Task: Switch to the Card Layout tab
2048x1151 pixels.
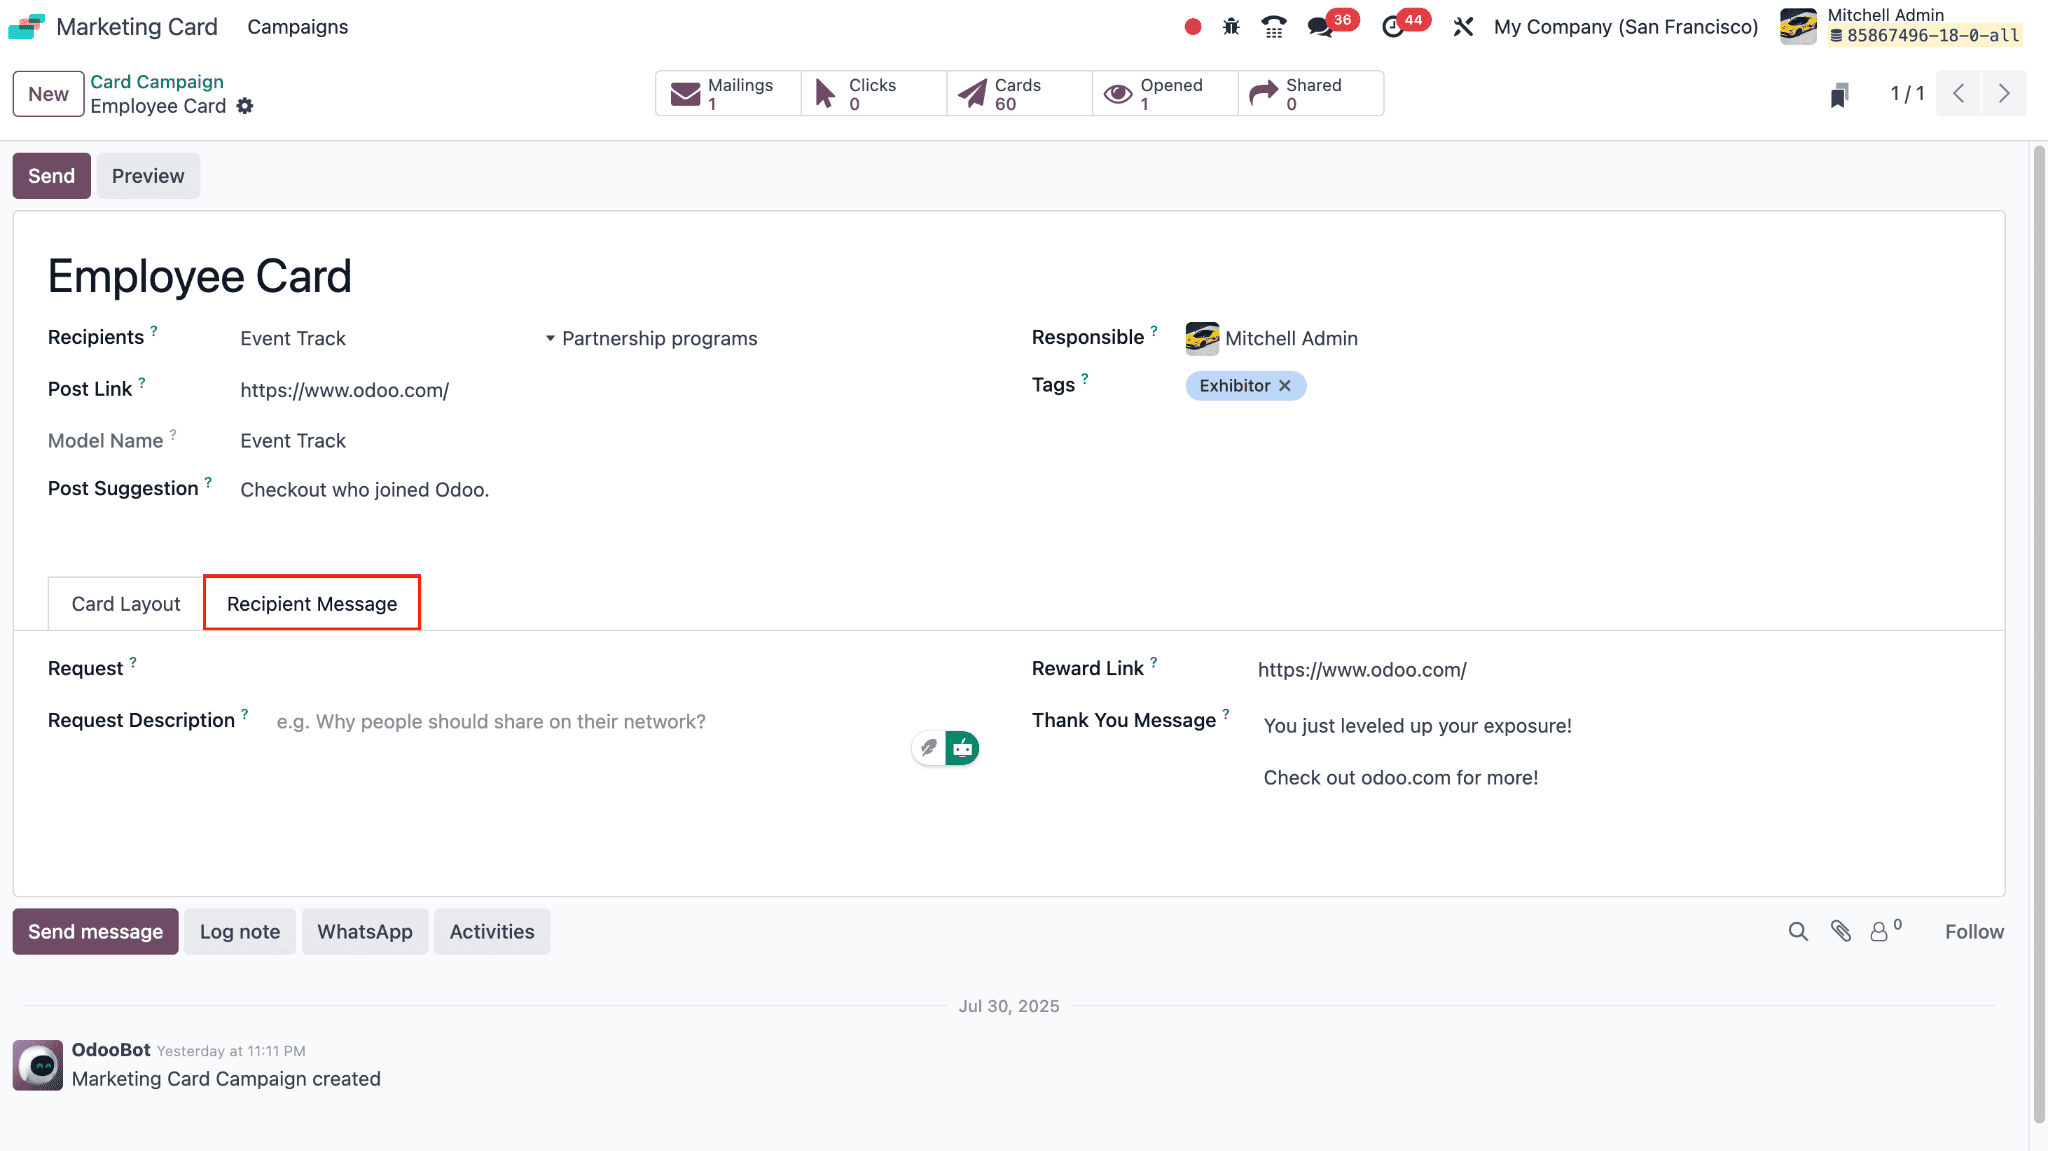Action: (x=126, y=604)
